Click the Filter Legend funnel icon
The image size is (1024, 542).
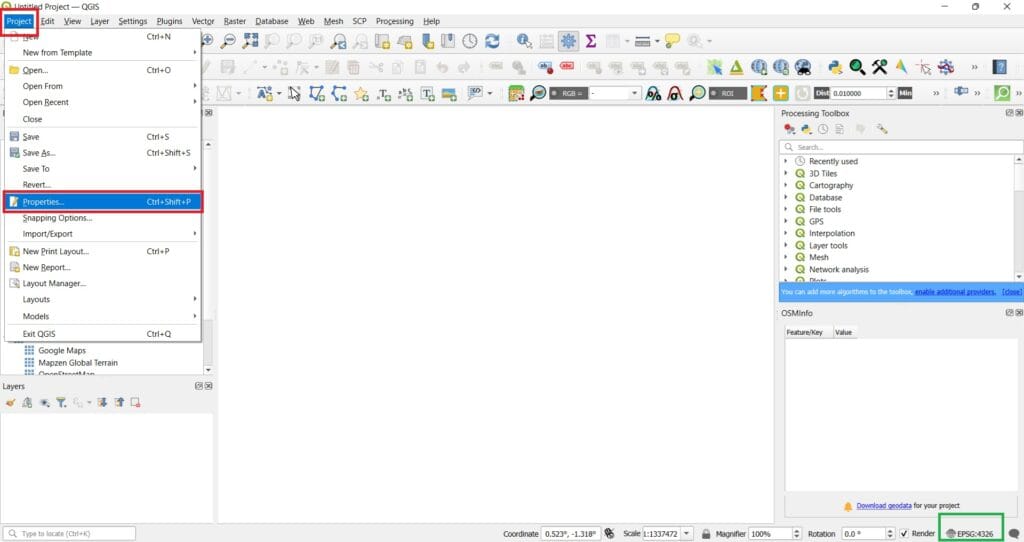click(x=61, y=403)
